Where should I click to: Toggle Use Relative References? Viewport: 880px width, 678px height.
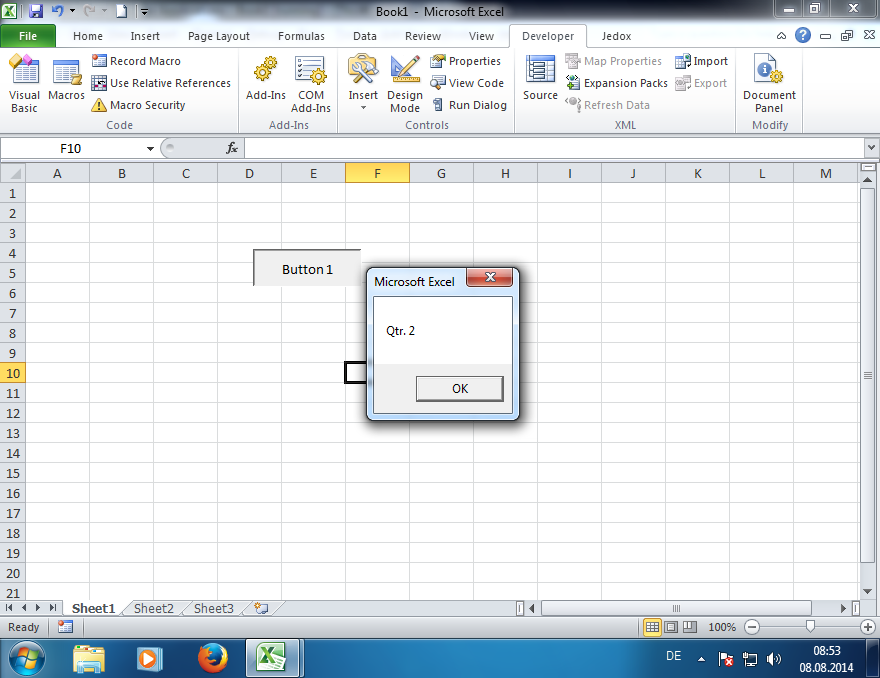161,83
